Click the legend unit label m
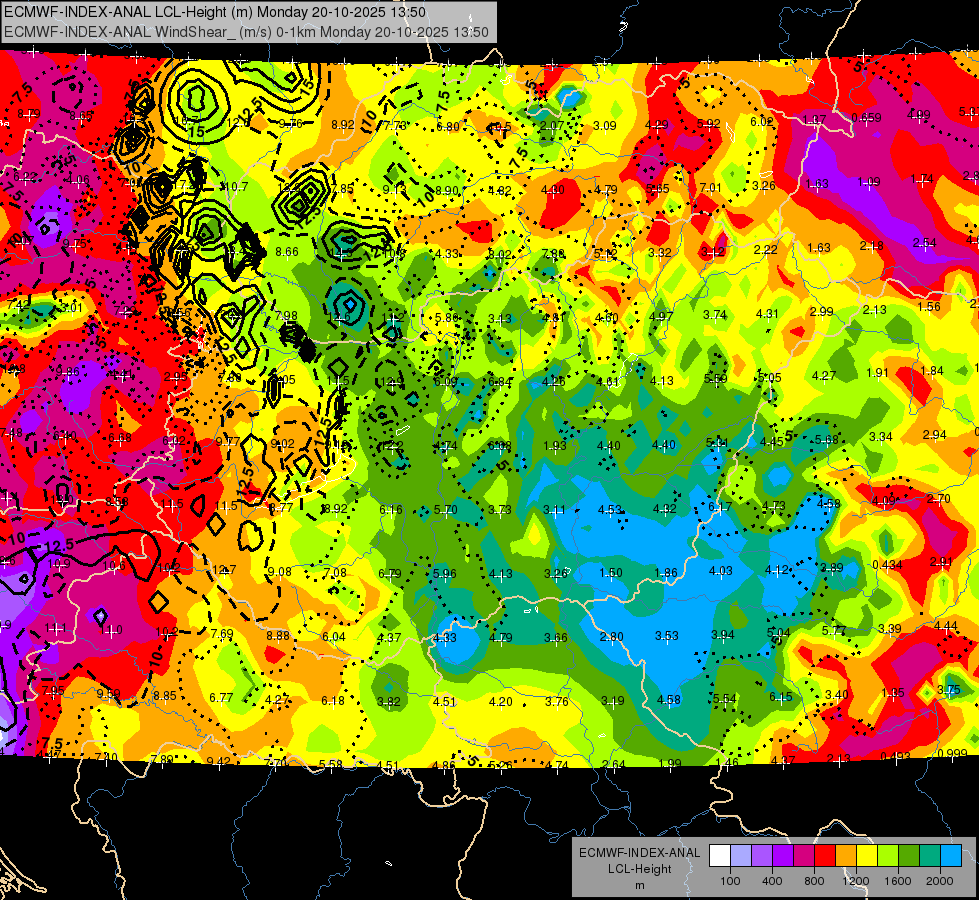Viewport: 979px width, 900px height. point(639,885)
